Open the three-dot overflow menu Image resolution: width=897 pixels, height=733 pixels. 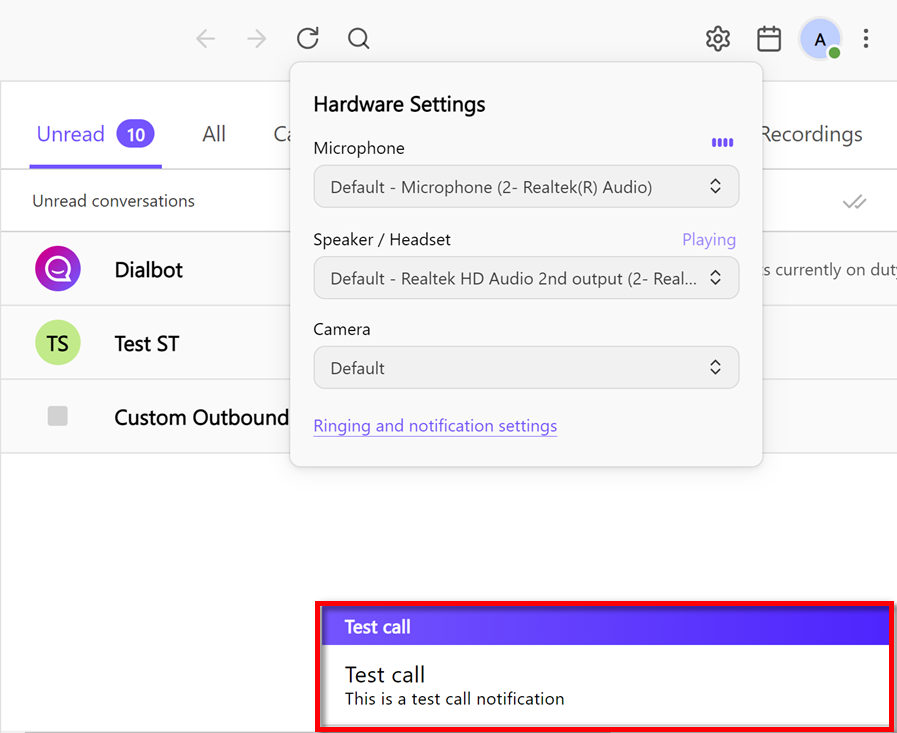[x=866, y=38]
